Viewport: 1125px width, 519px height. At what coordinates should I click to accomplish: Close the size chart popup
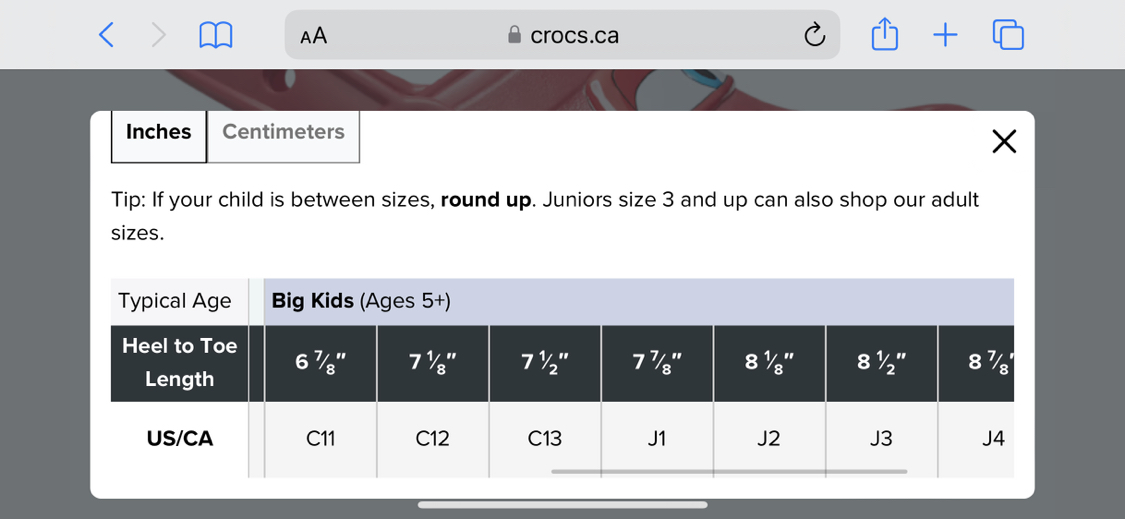point(1004,141)
